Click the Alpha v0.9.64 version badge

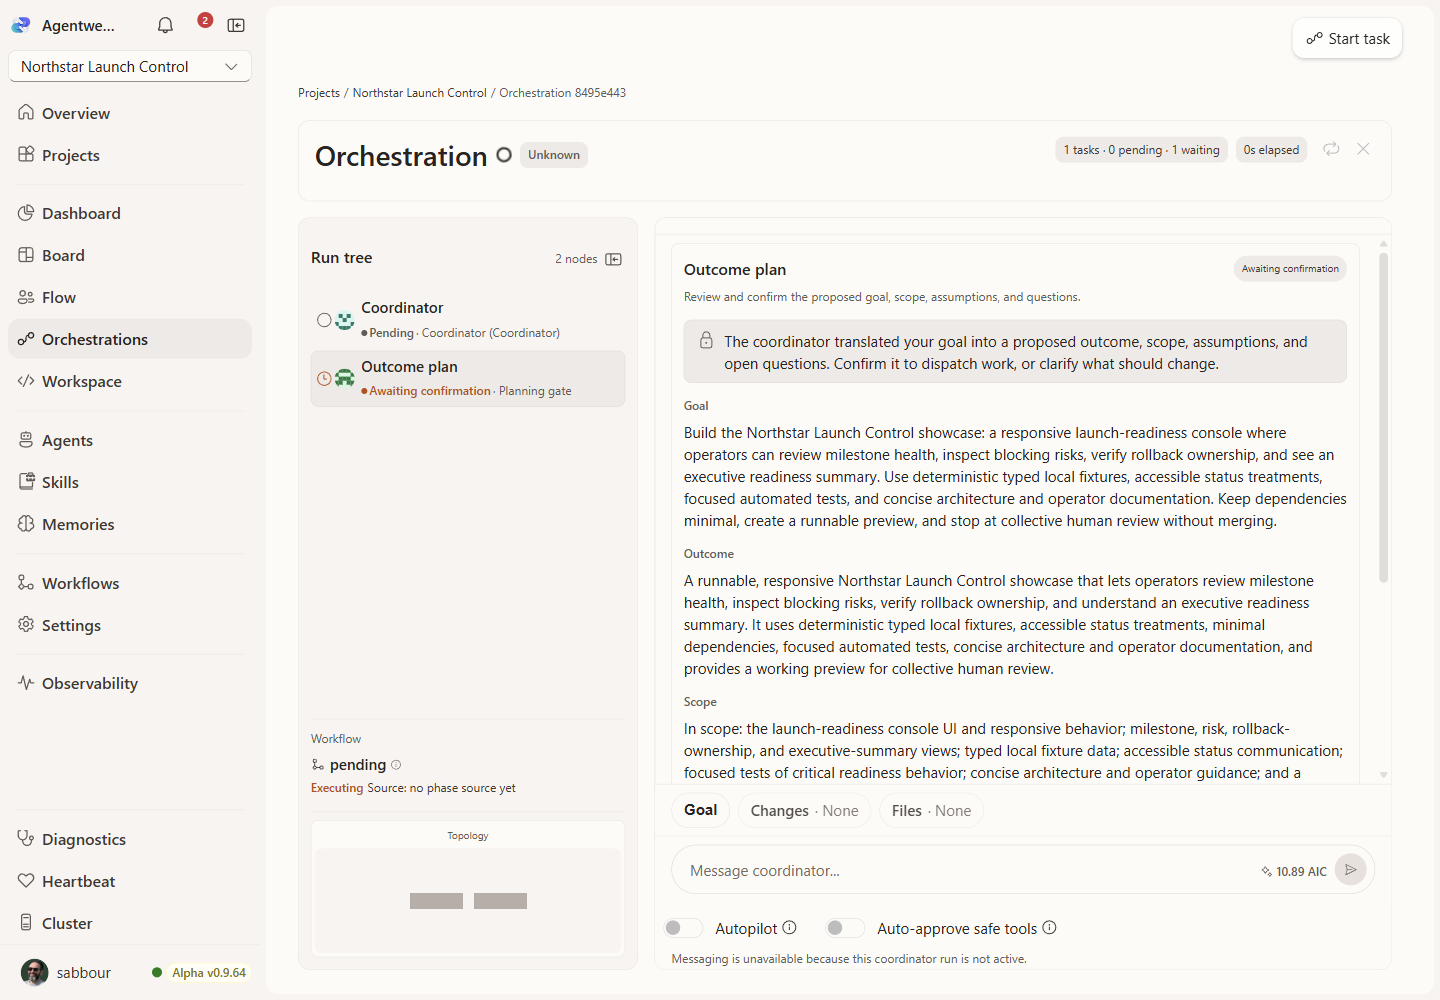pyautogui.click(x=209, y=972)
